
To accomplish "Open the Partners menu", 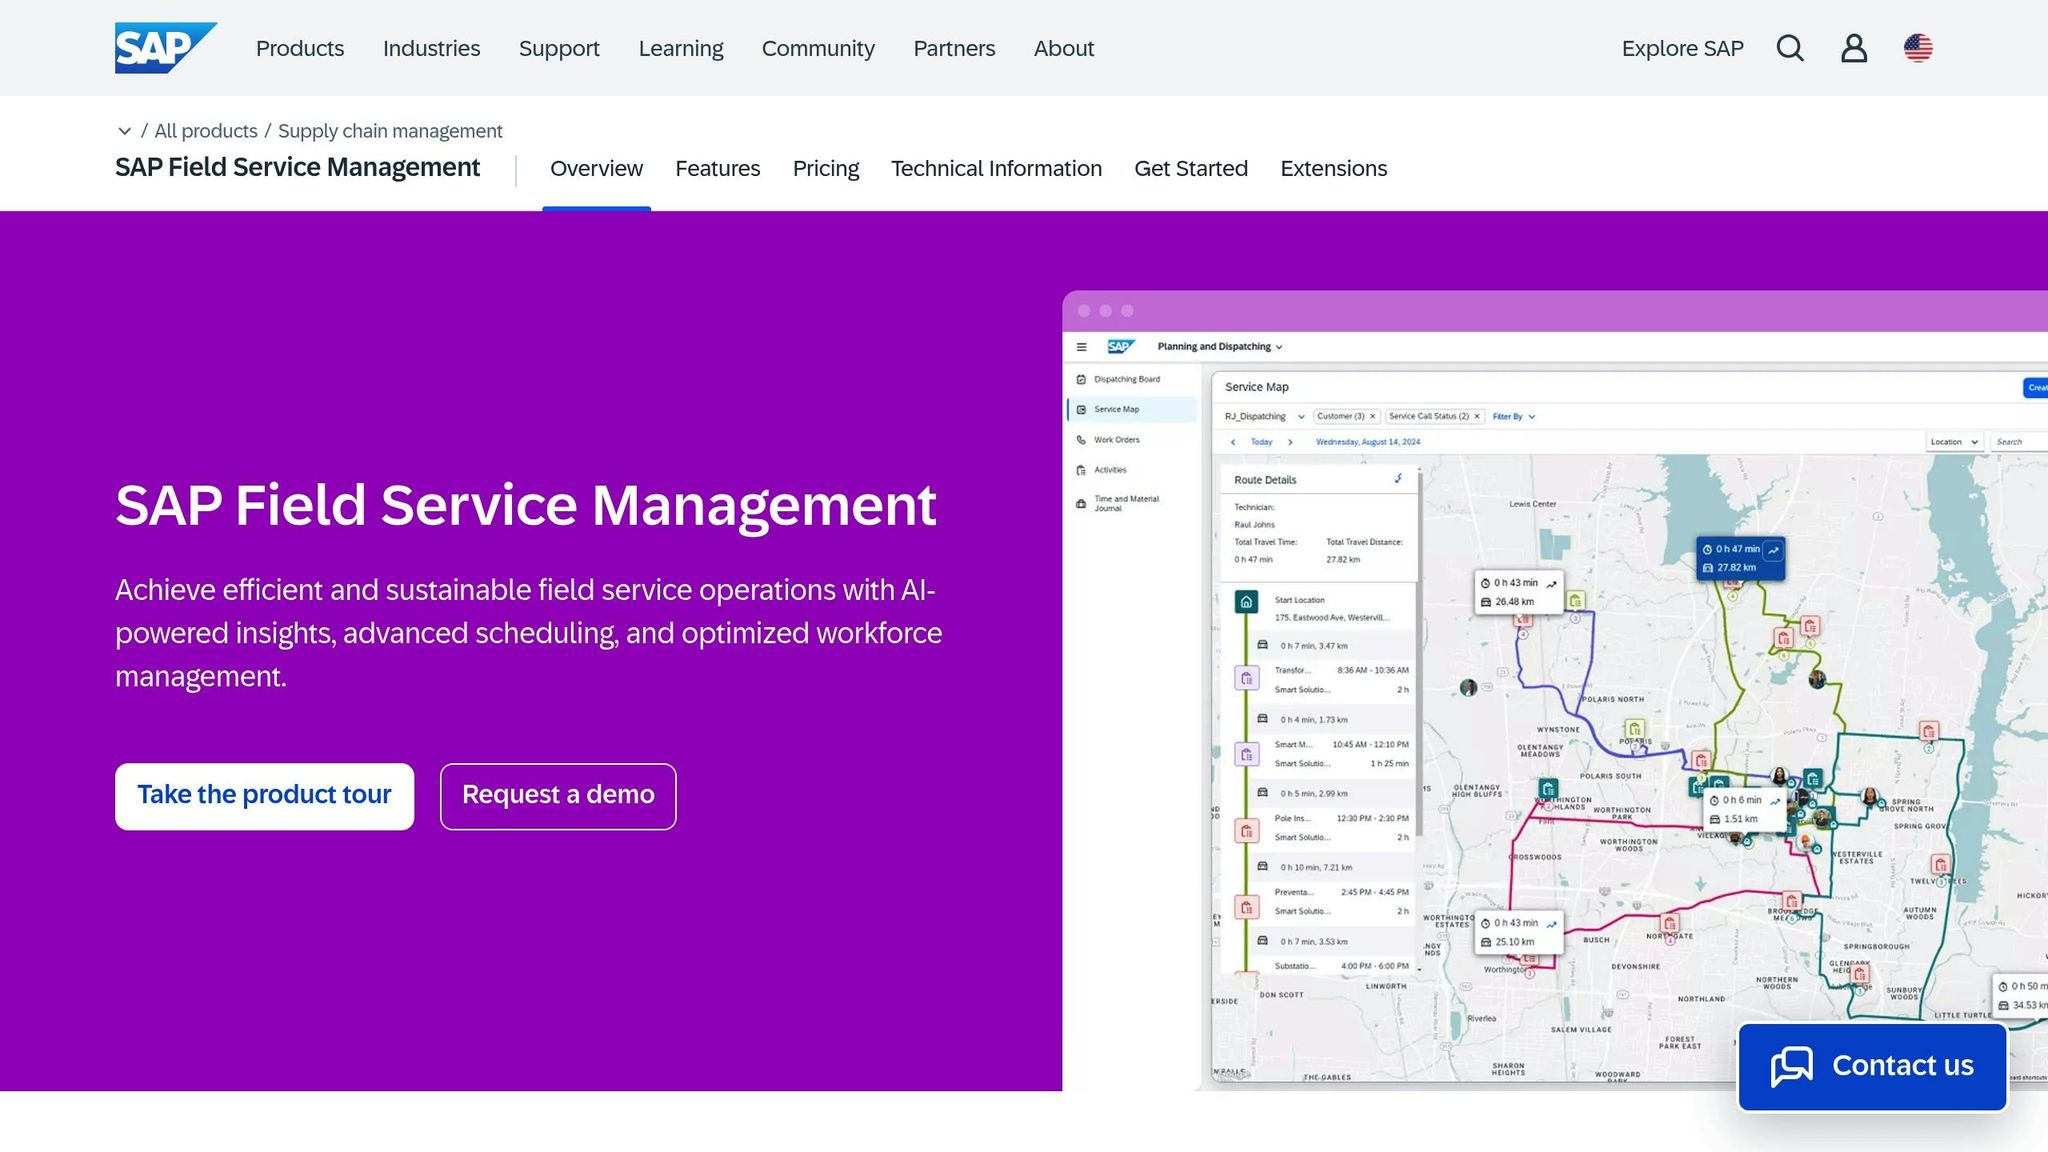I will [954, 48].
